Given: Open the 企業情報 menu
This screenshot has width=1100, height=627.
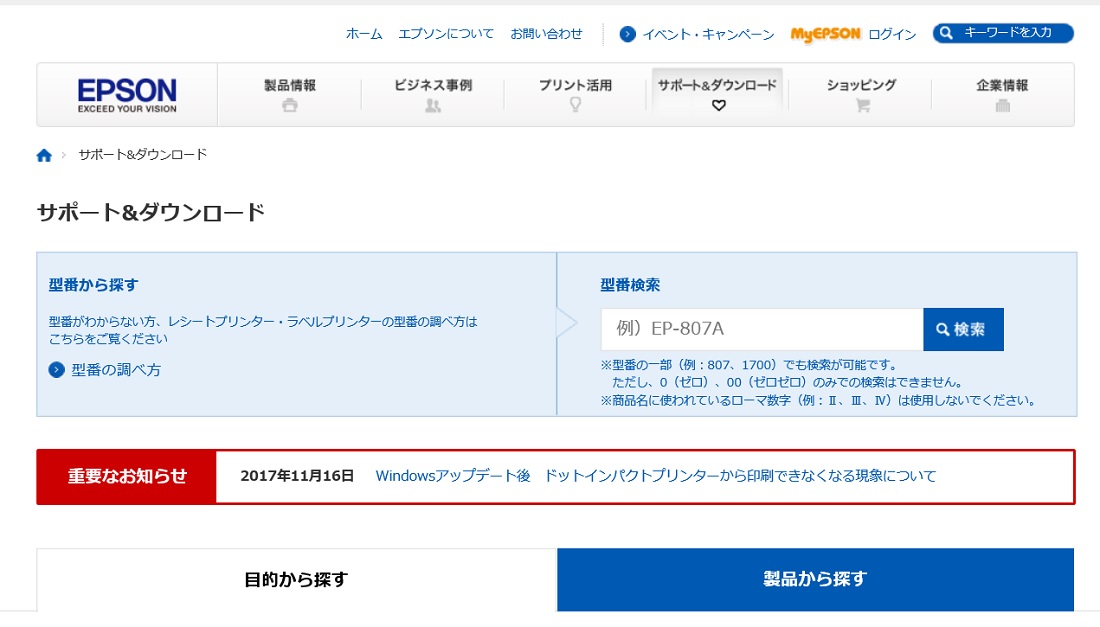Looking at the screenshot, I should 1002,86.
